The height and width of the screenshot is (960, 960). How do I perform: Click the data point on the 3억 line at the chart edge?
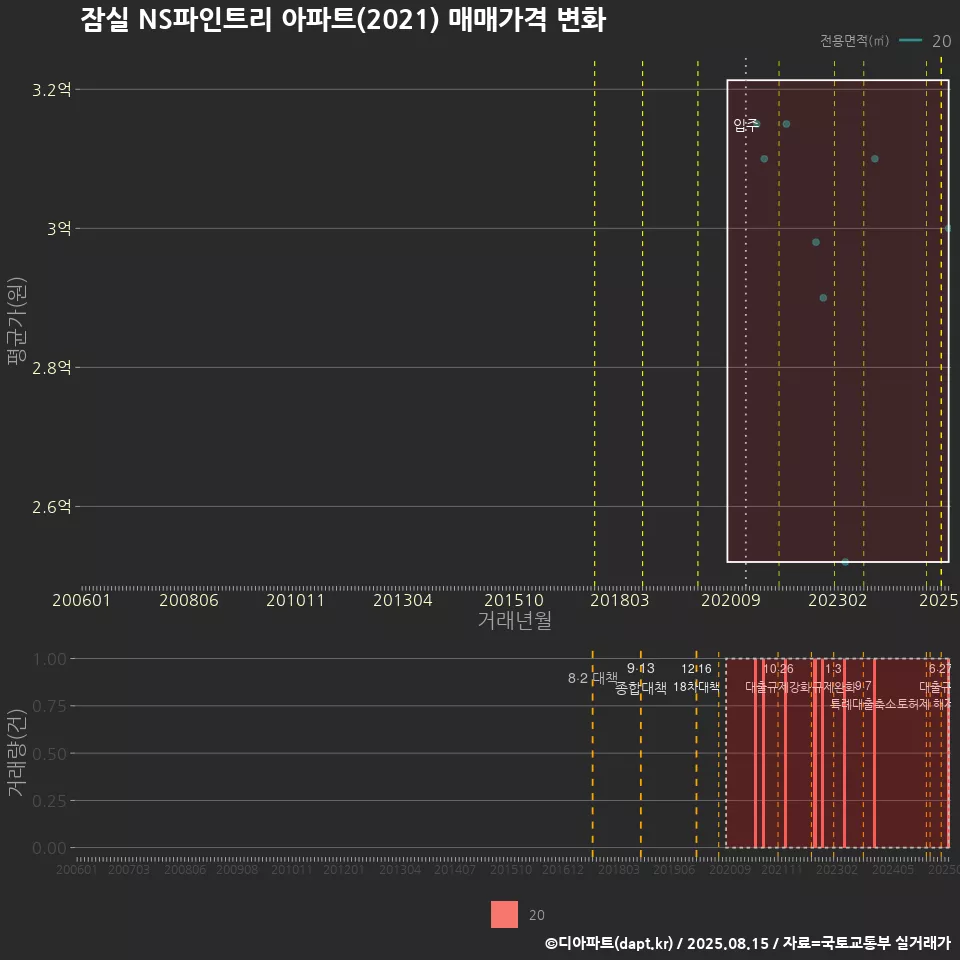(x=948, y=228)
